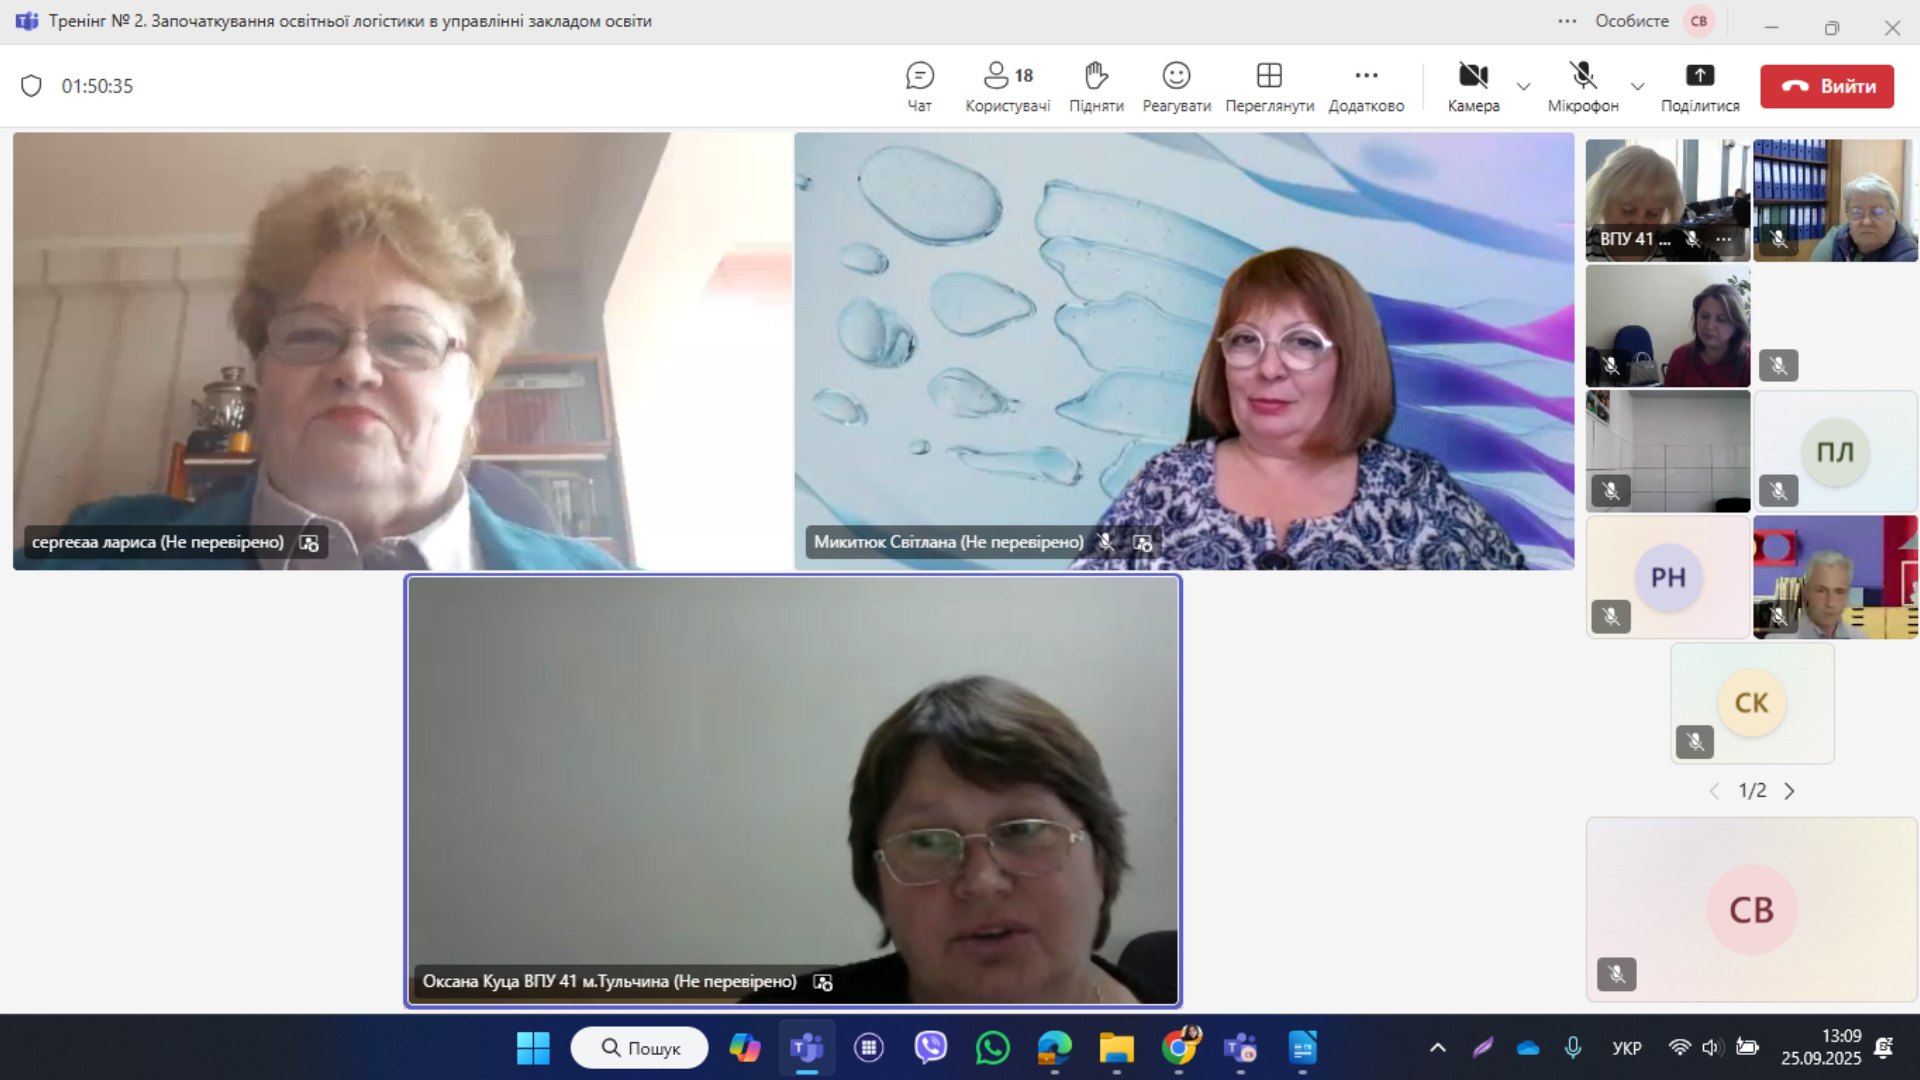Leave the meeting with Вийти

click(1827, 86)
